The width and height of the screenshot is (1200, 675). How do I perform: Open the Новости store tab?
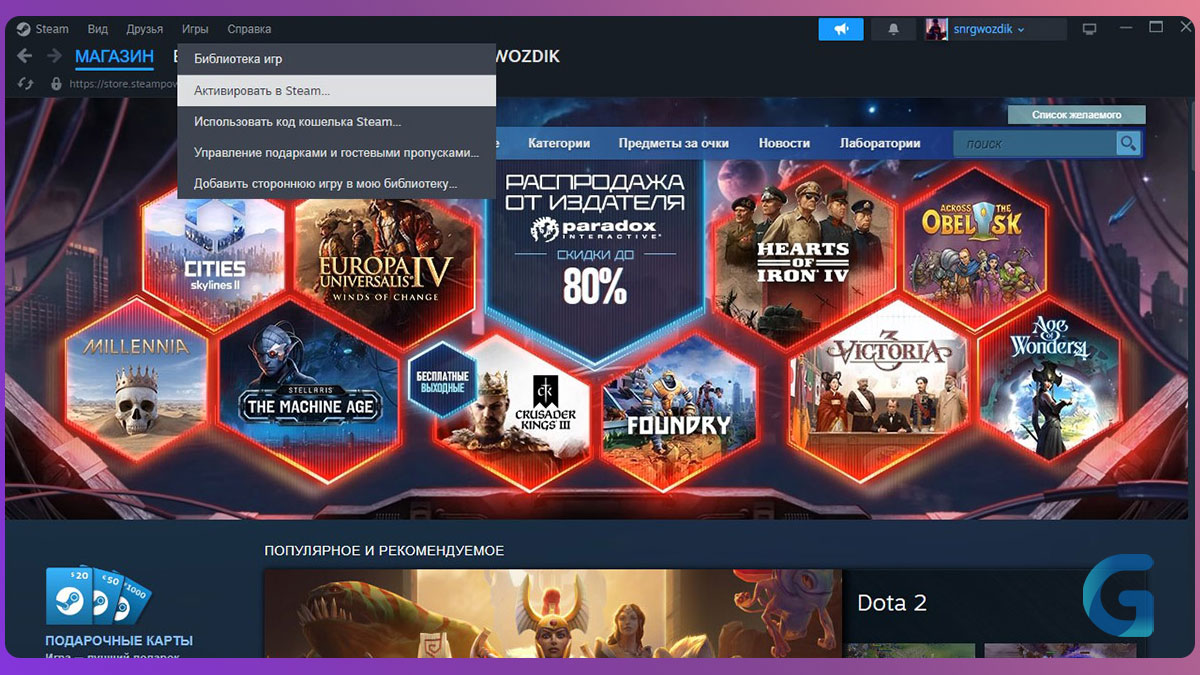[784, 143]
